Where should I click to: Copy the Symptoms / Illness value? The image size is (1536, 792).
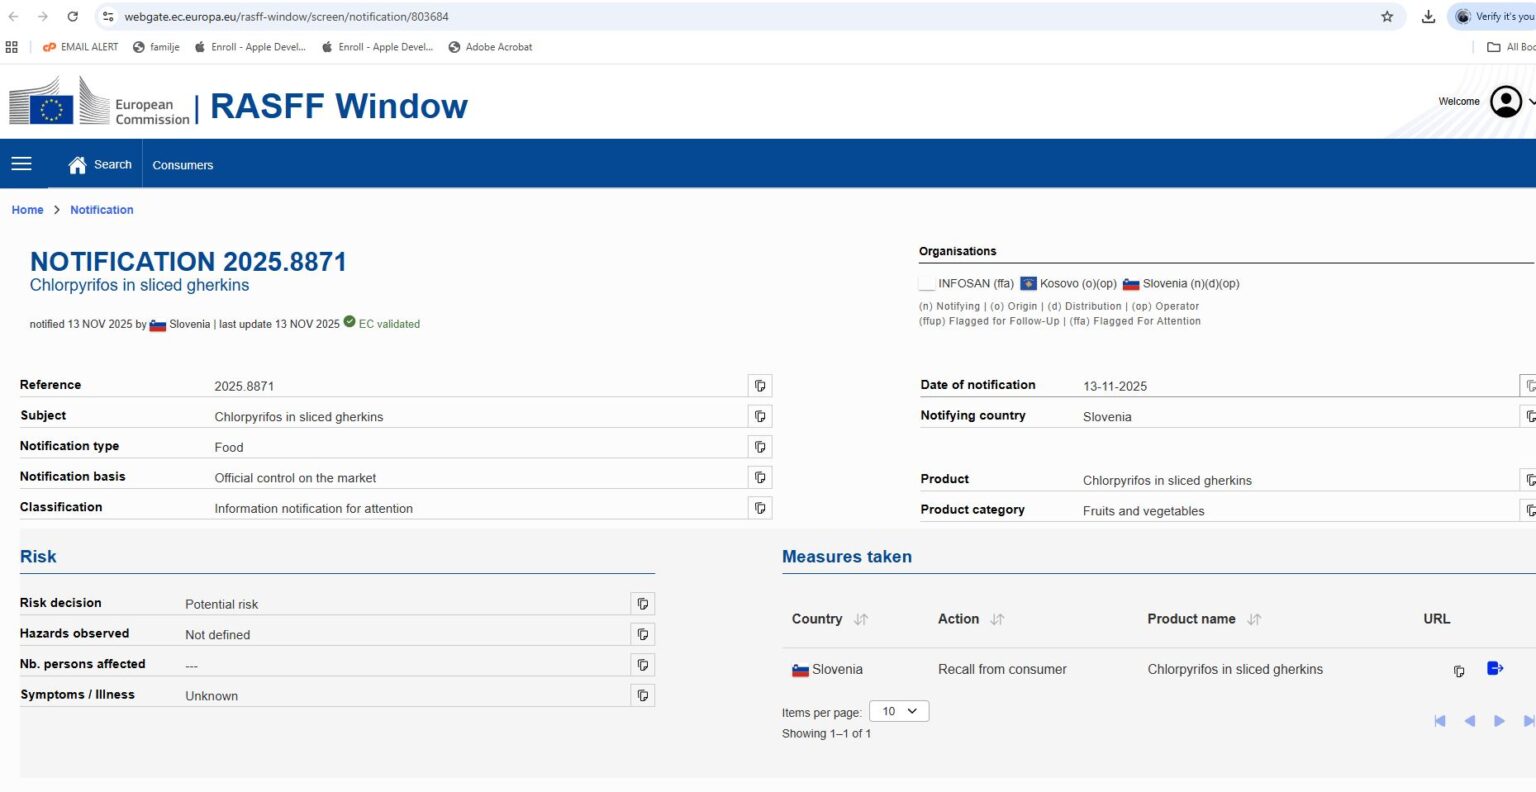[643, 695]
